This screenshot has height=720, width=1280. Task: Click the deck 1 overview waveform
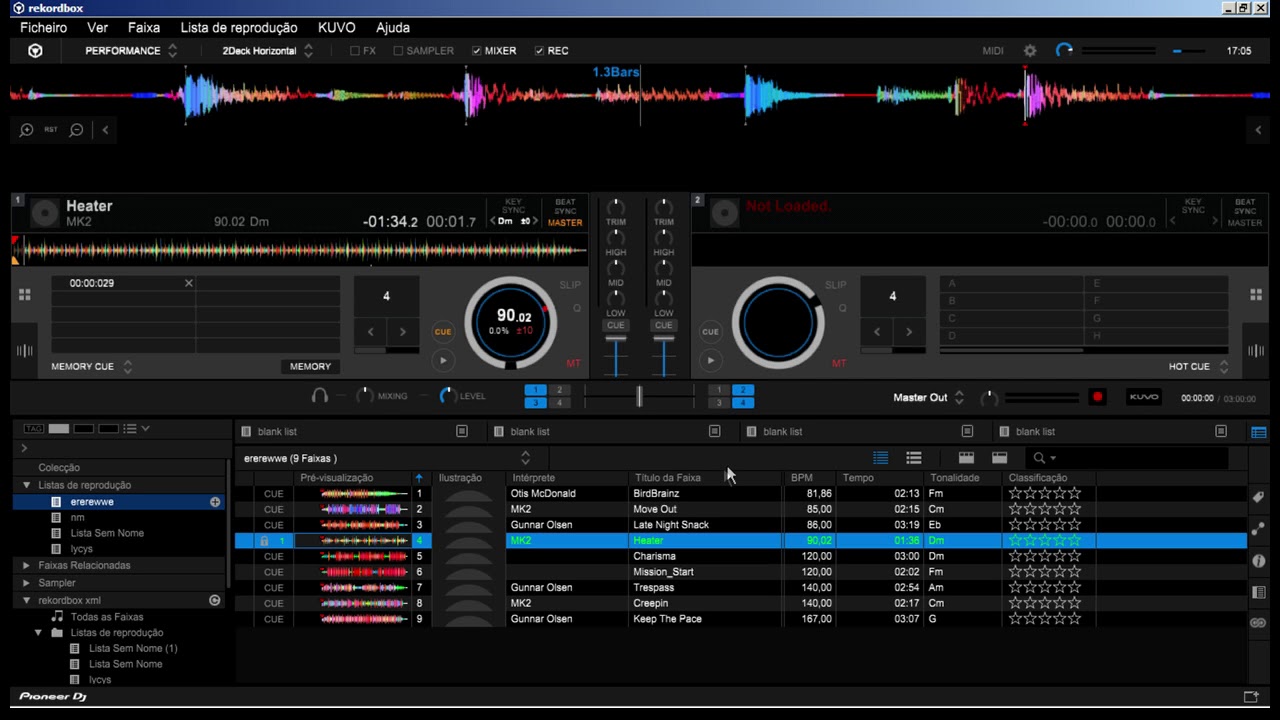tap(300, 250)
